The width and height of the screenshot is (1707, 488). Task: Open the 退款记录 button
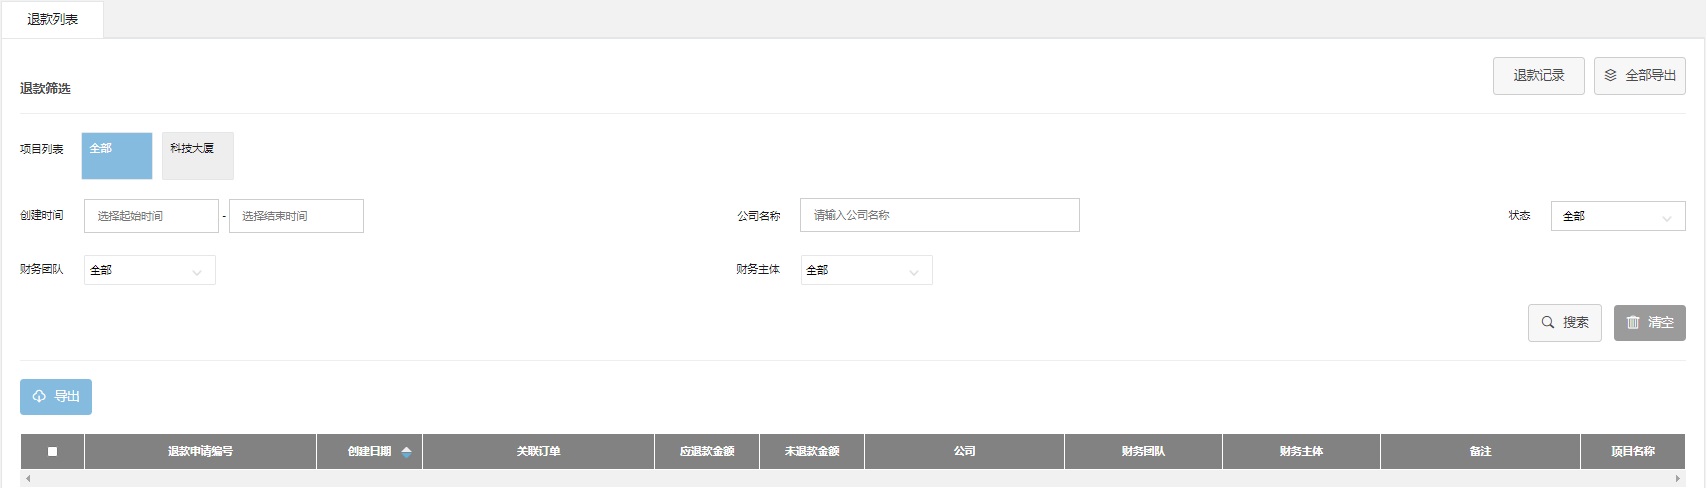click(x=1538, y=76)
